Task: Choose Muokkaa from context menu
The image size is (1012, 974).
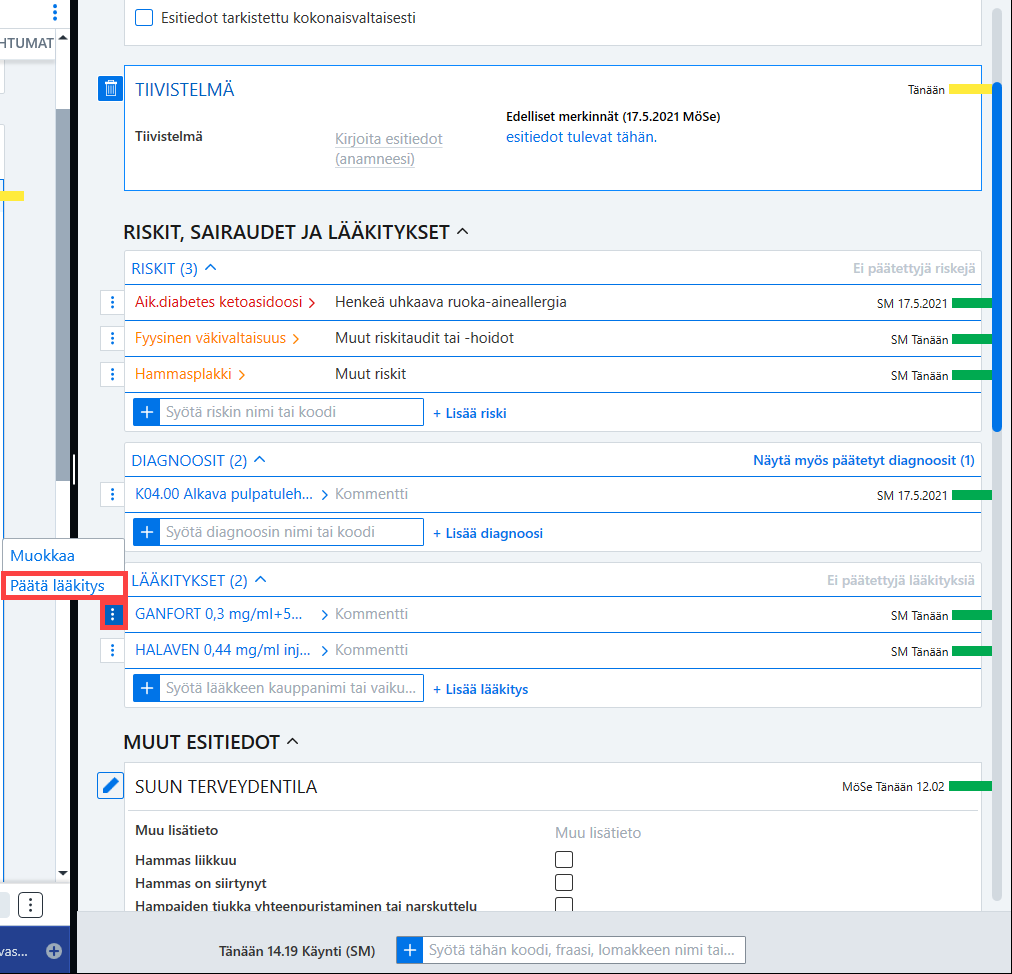Action: (x=43, y=556)
